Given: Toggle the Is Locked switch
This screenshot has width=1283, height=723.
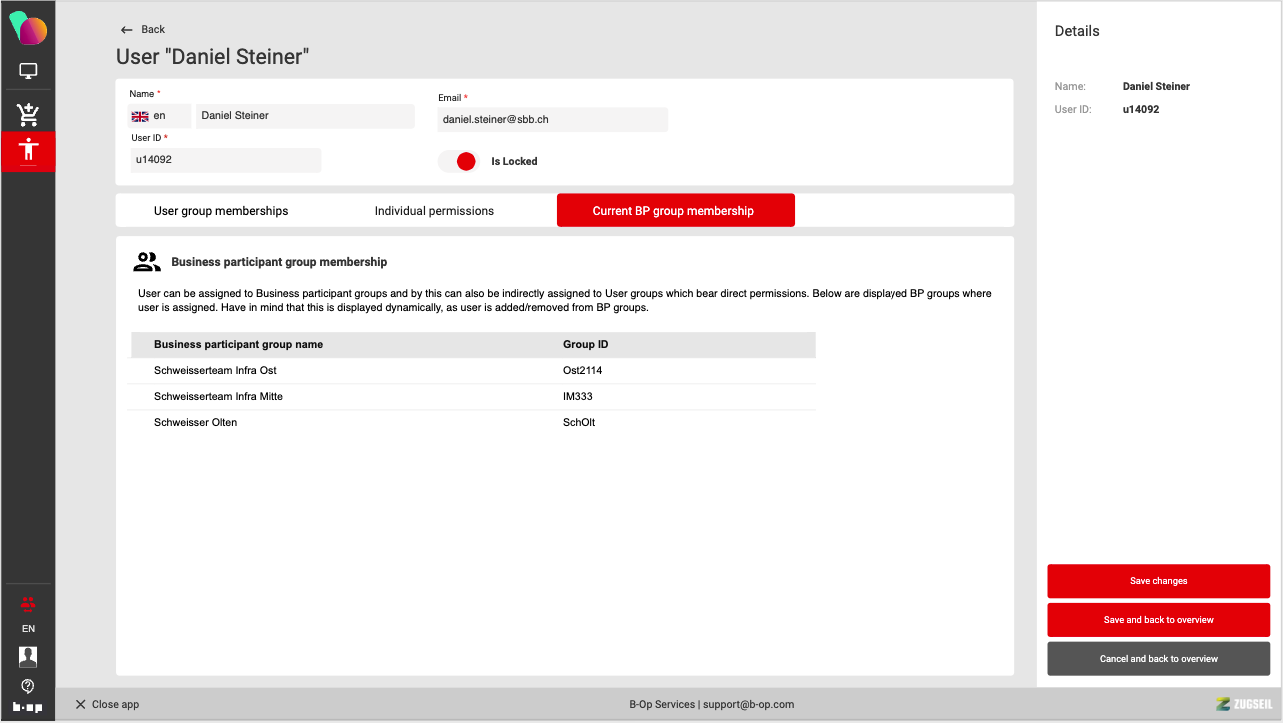Looking at the screenshot, I should (459, 161).
